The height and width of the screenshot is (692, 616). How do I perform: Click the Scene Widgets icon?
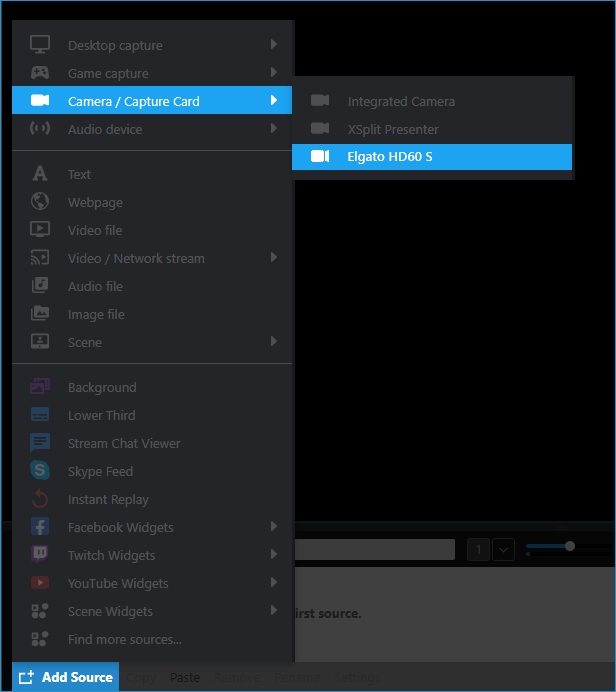pos(40,611)
